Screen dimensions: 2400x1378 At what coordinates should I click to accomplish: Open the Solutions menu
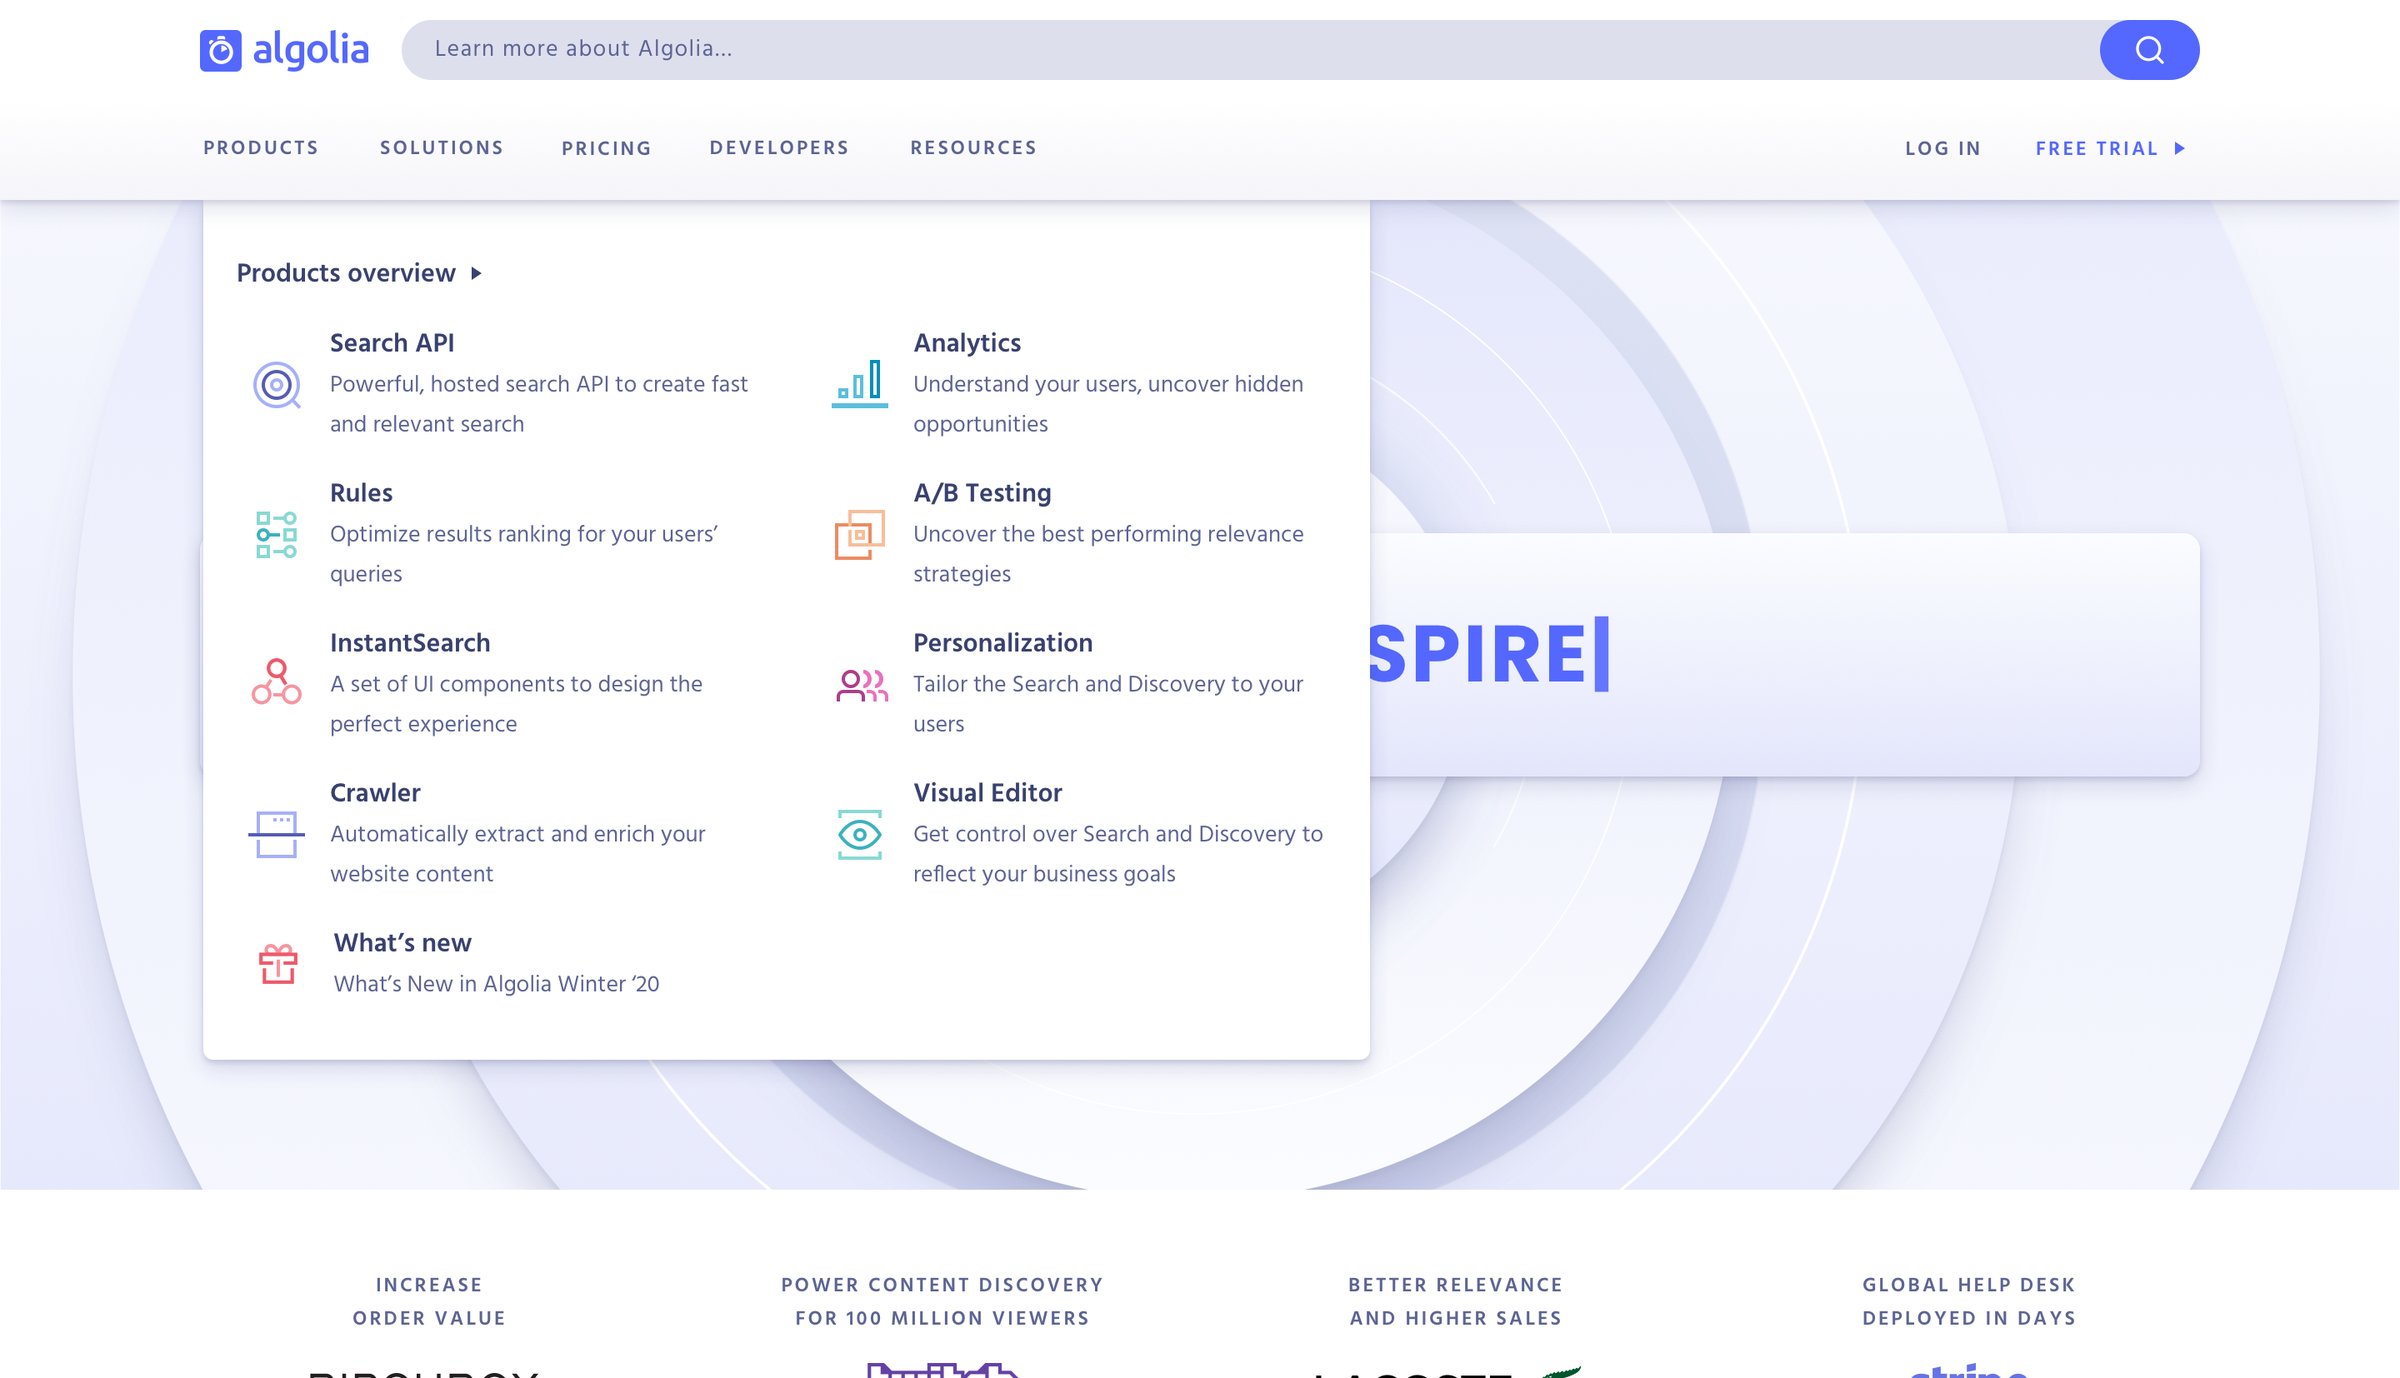(442, 148)
